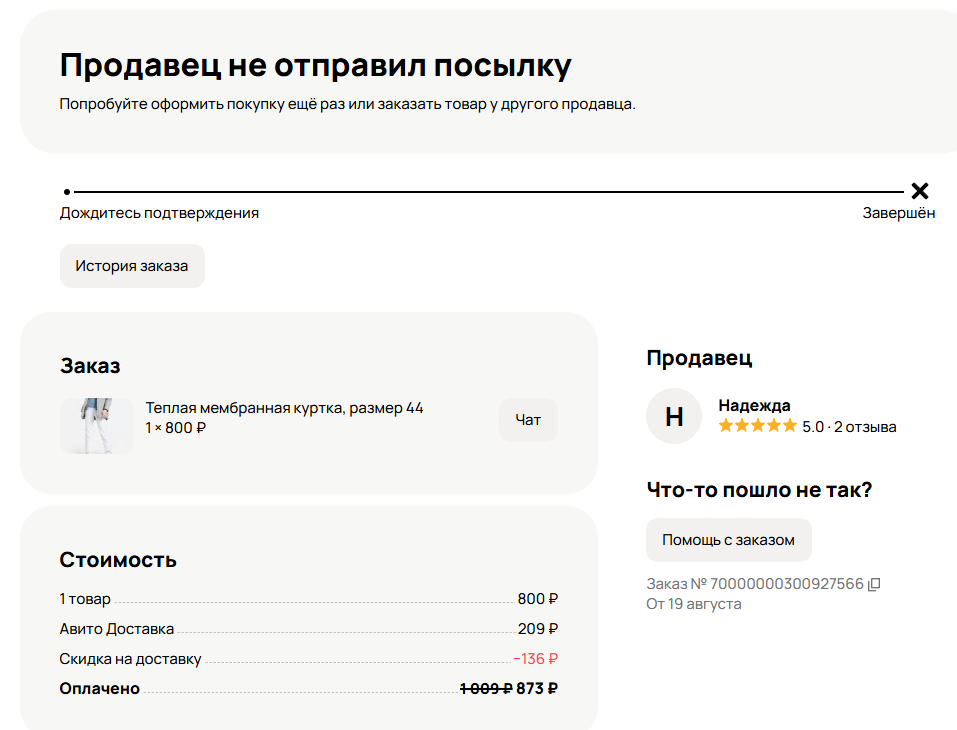Screen dimensions: 957x730
Task: Click Помощь с заказом button
Action: click(x=728, y=540)
